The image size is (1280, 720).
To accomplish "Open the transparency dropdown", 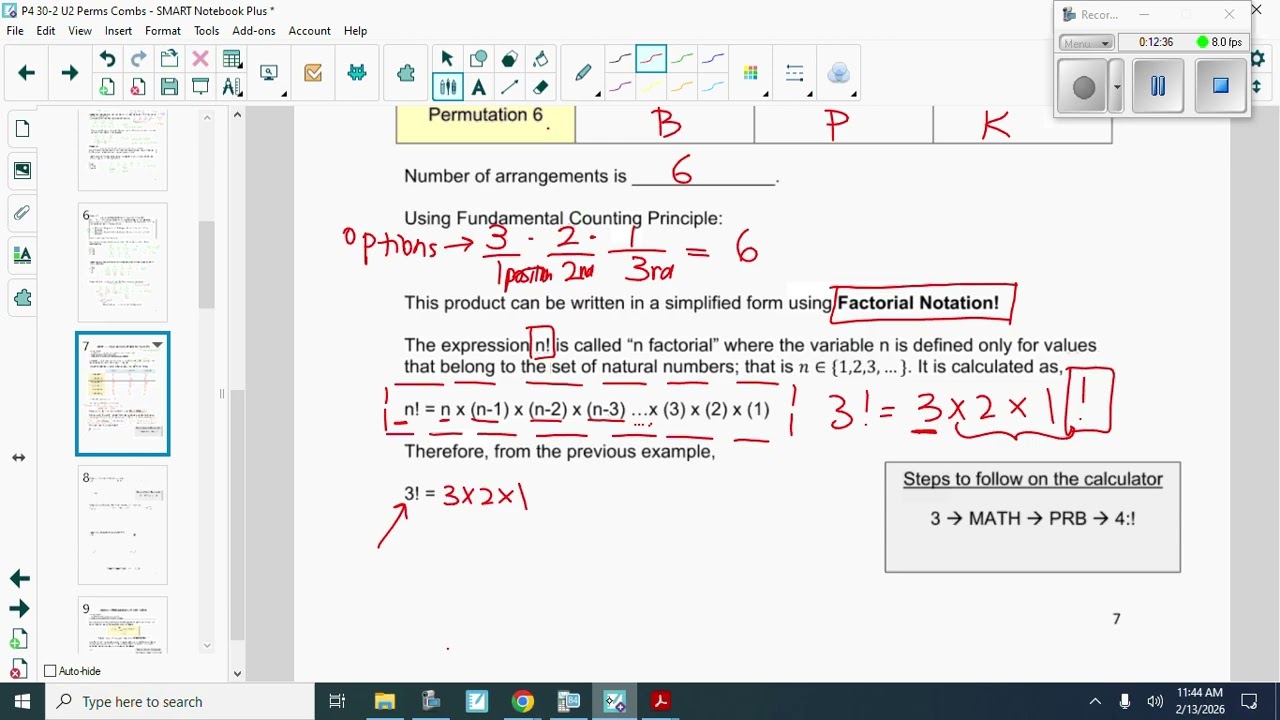I will point(839,73).
